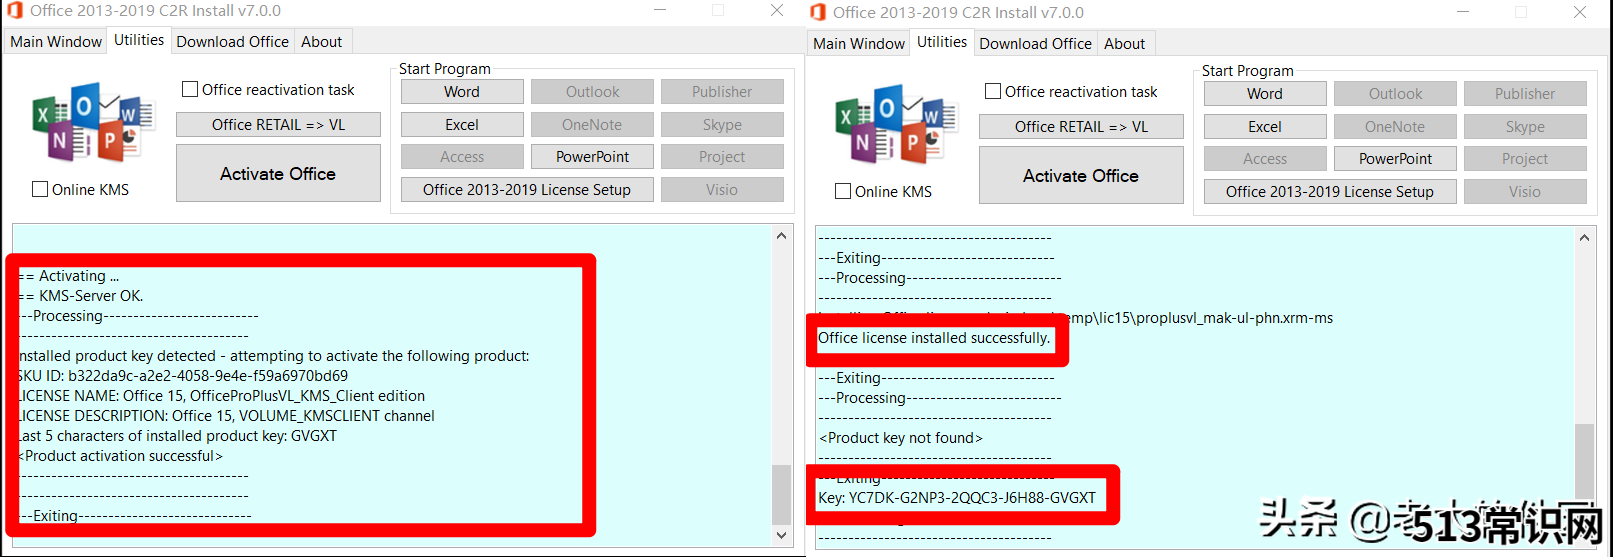Image resolution: width=1613 pixels, height=557 pixels.
Task: Select Utilities tab in right window
Action: pos(942,42)
